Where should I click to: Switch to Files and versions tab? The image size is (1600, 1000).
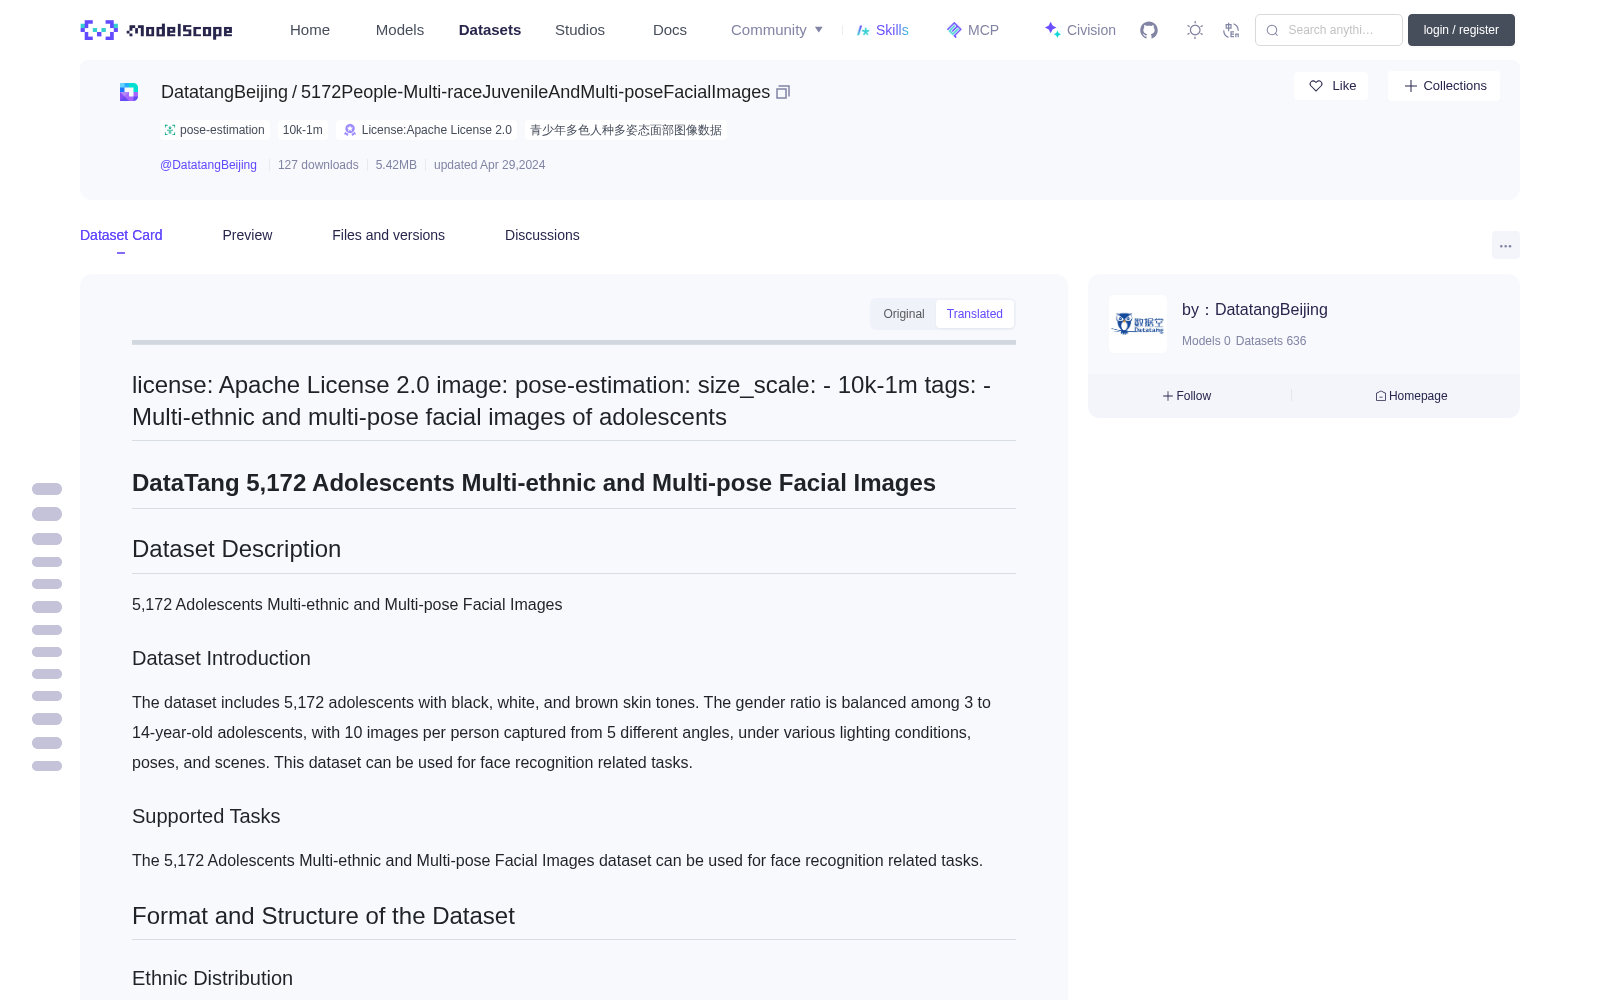[388, 235]
